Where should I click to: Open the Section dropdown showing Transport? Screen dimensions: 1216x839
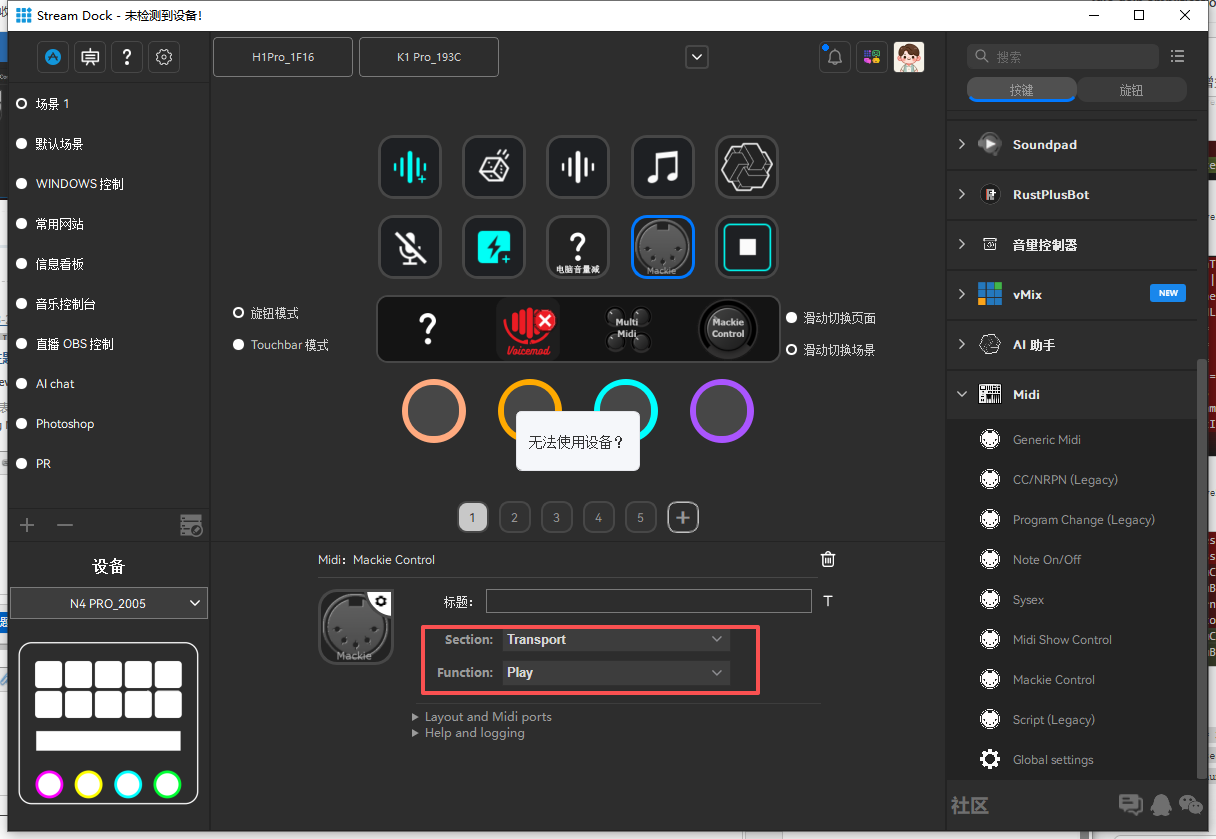coord(614,639)
